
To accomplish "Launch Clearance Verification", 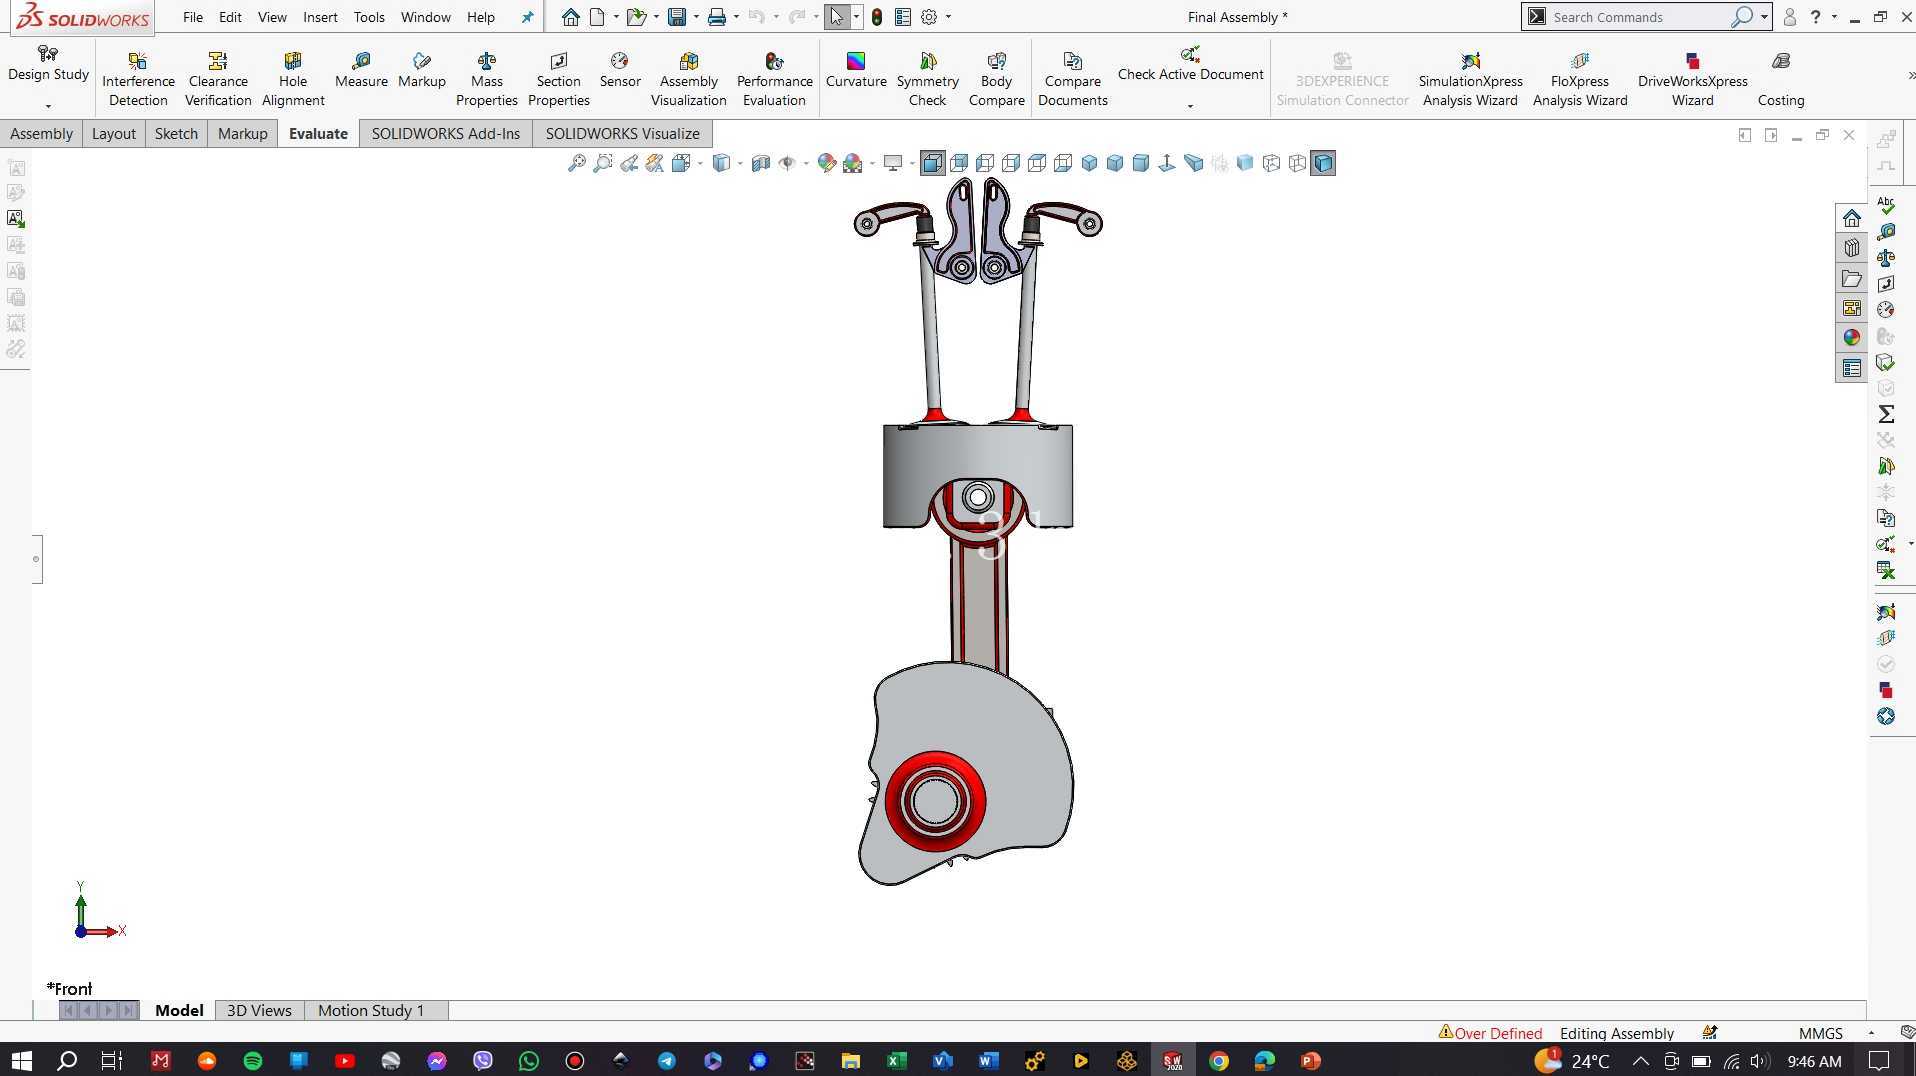I will 218,78.
